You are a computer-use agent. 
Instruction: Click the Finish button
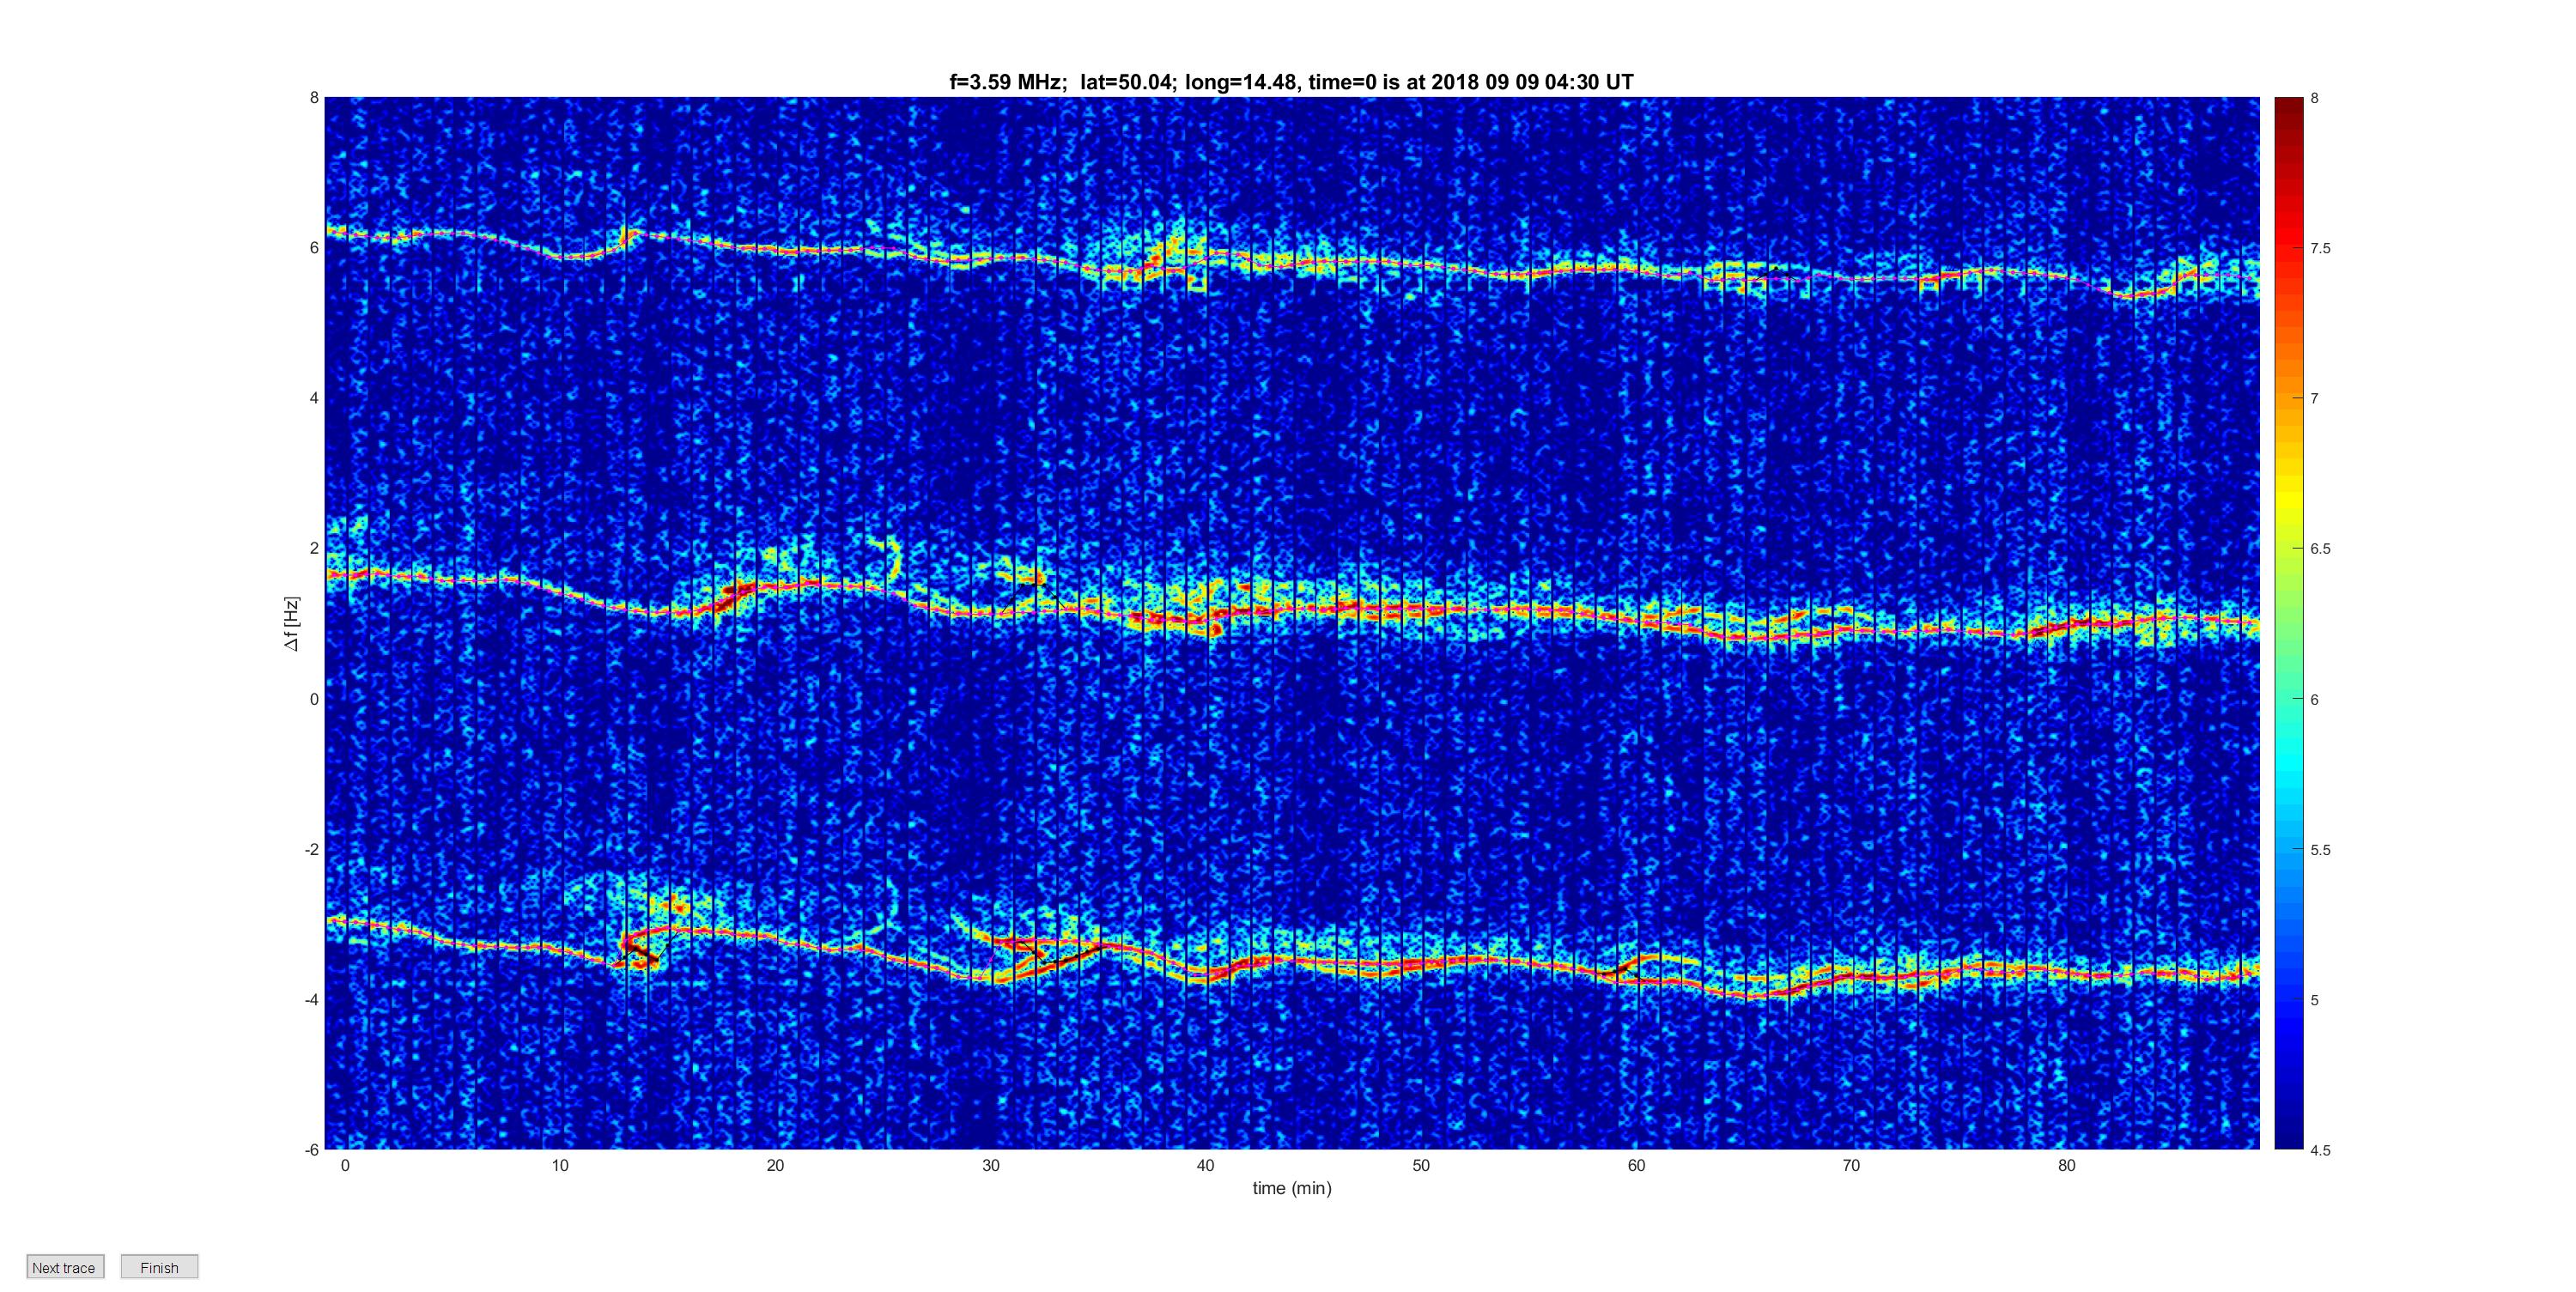tap(159, 1267)
